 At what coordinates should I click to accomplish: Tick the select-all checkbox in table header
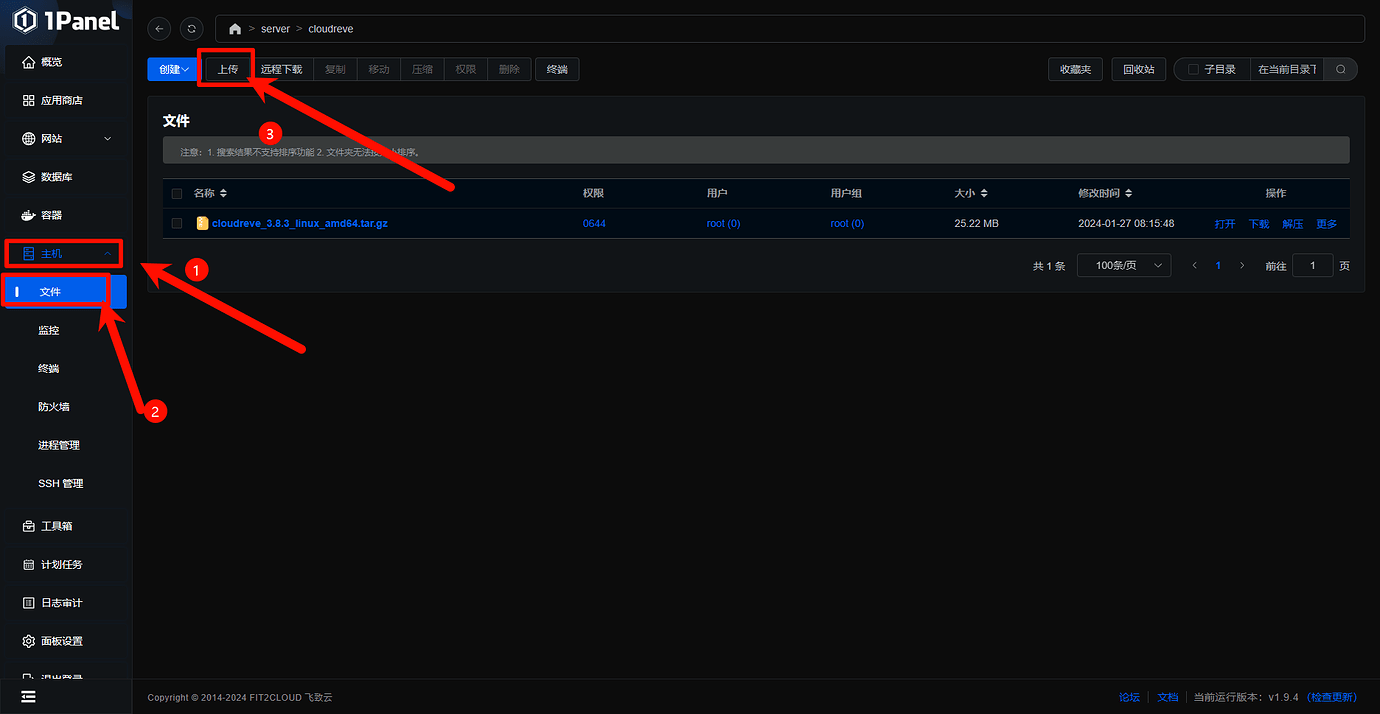tap(177, 194)
